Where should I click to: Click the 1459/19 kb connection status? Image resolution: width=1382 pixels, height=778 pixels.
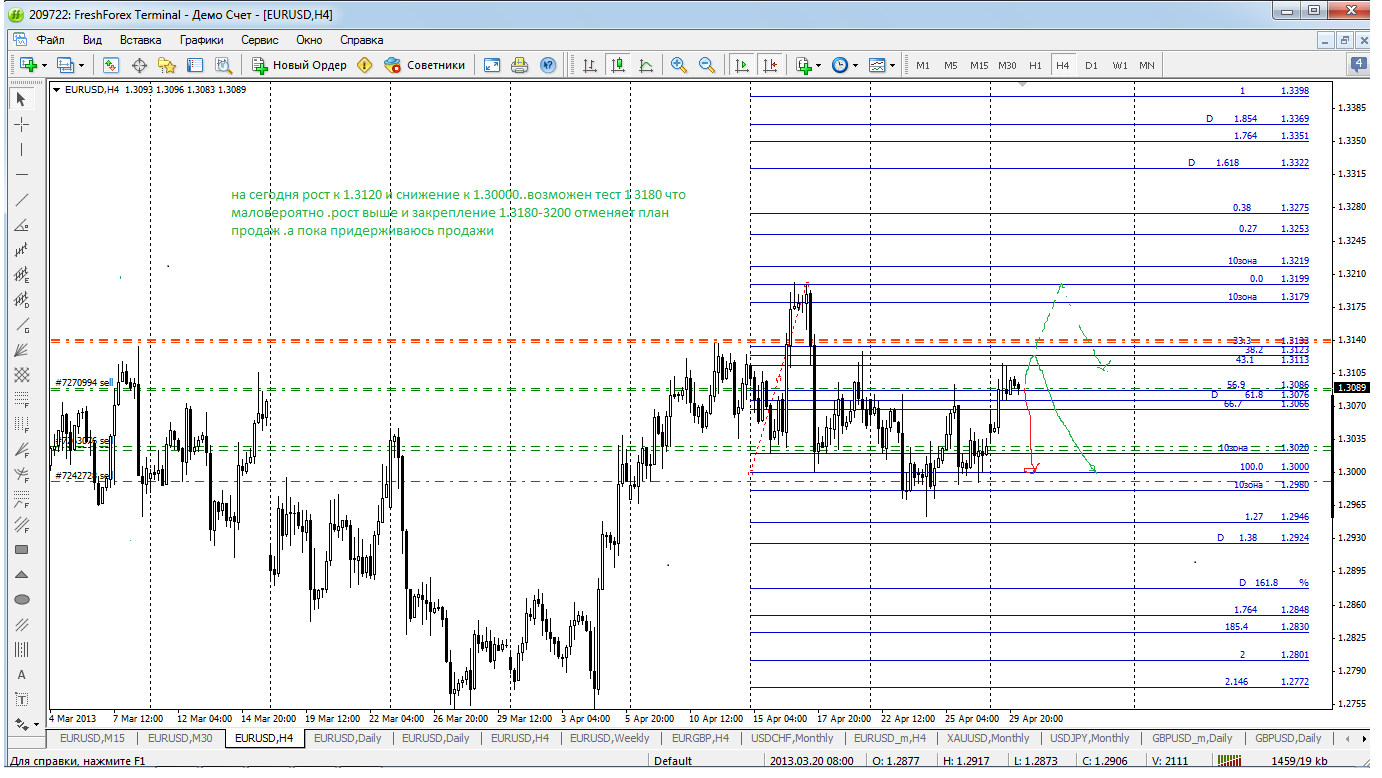pos(1299,761)
